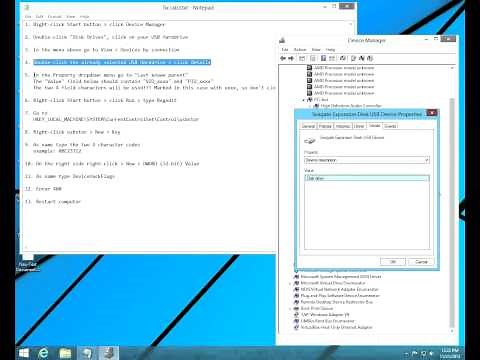Expand the Microsoft Virtual Drive Enumerator node

coord(290,283)
